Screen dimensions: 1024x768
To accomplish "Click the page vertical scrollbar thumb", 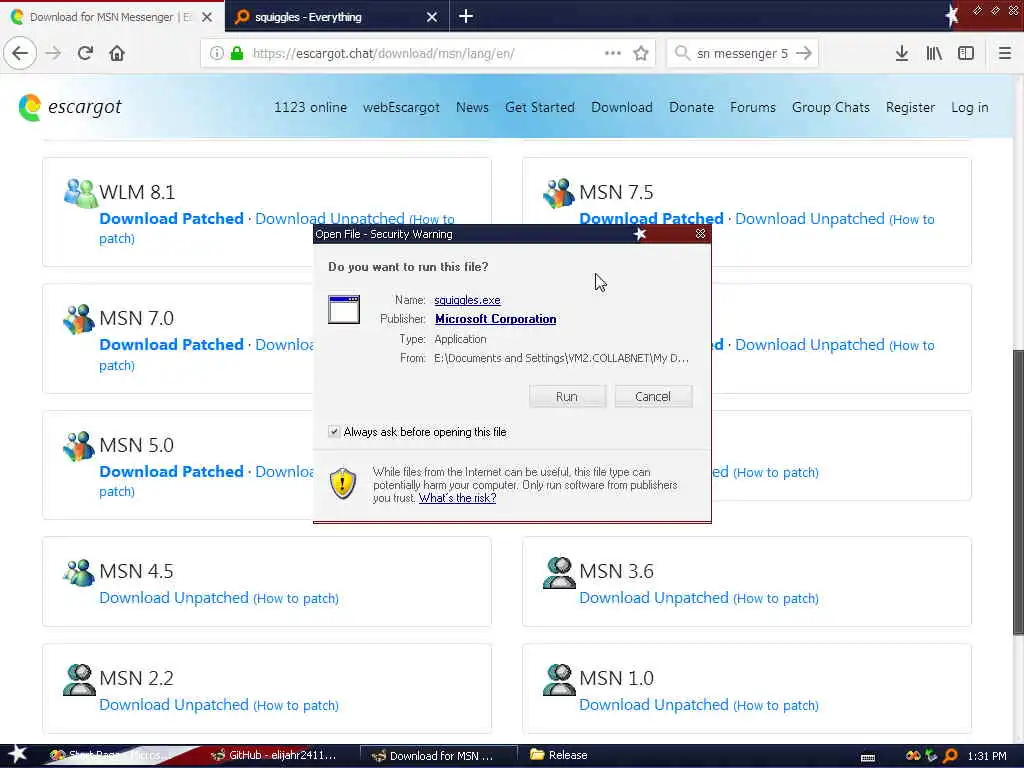I will [1018, 491].
